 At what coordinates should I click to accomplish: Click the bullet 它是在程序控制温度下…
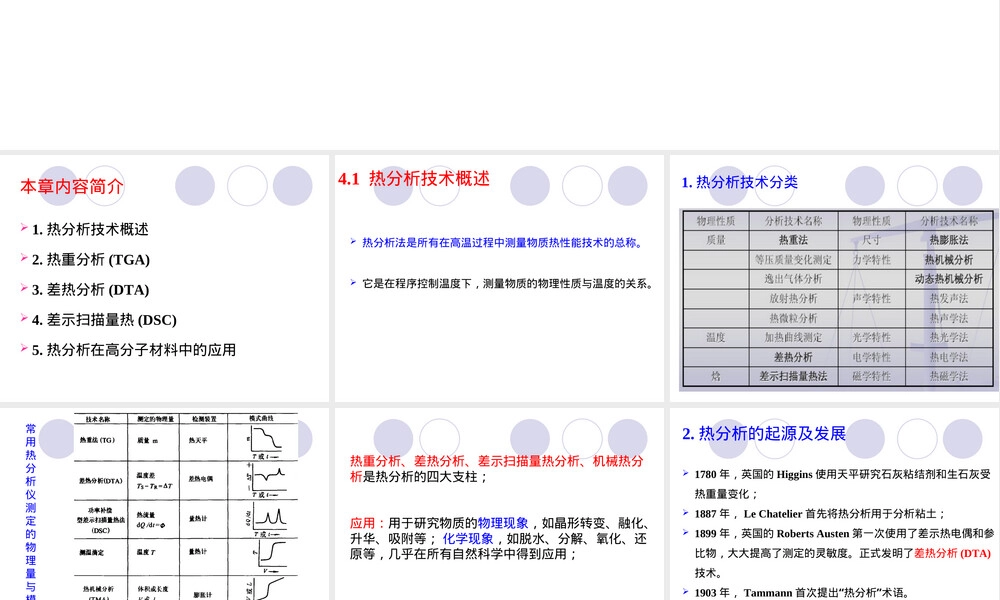508,283
